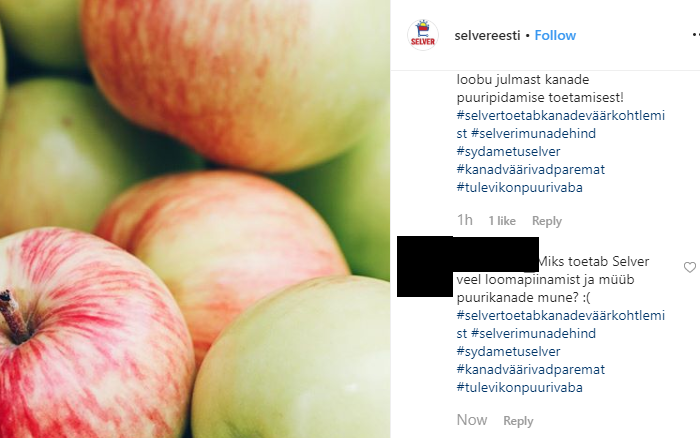View the 1 like on first comment
The height and width of the screenshot is (438, 700).
(x=502, y=221)
